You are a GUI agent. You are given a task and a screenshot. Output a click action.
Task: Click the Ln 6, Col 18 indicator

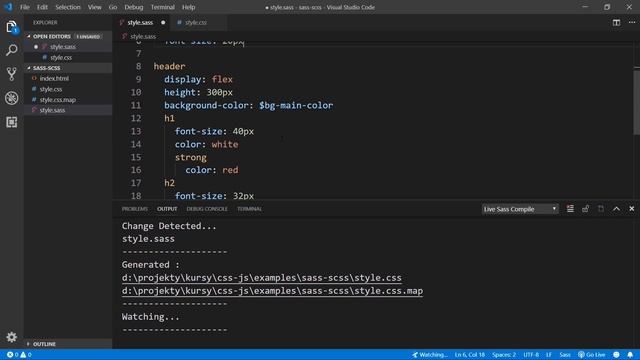pyautogui.click(x=470, y=355)
